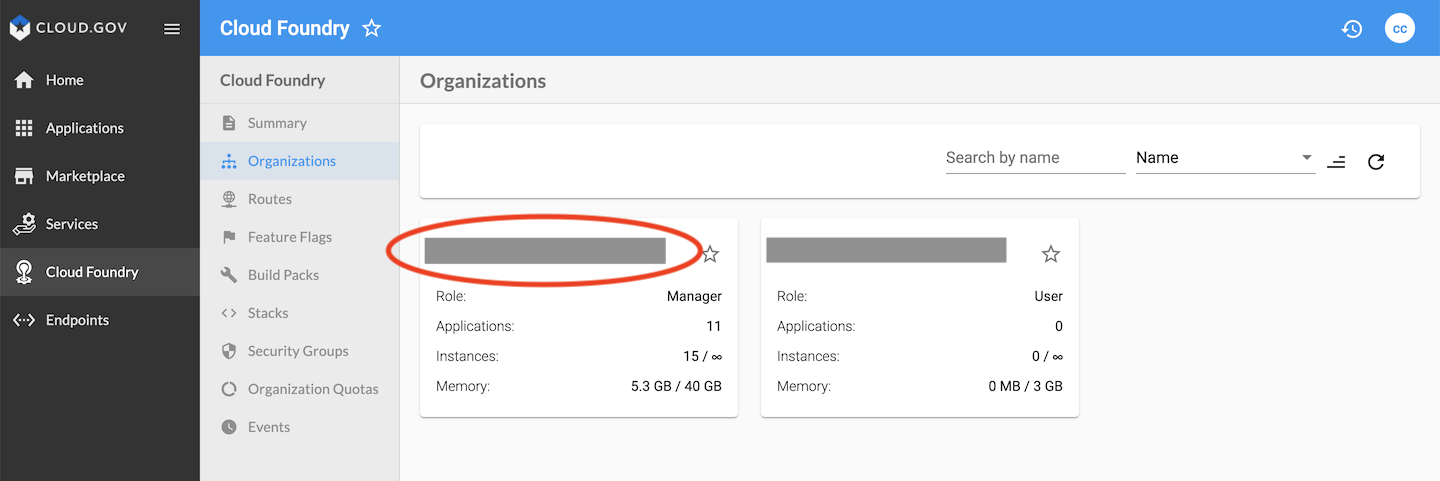Click the 15 / ∞ instances value
The height and width of the screenshot is (481, 1440).
(702, 356)
